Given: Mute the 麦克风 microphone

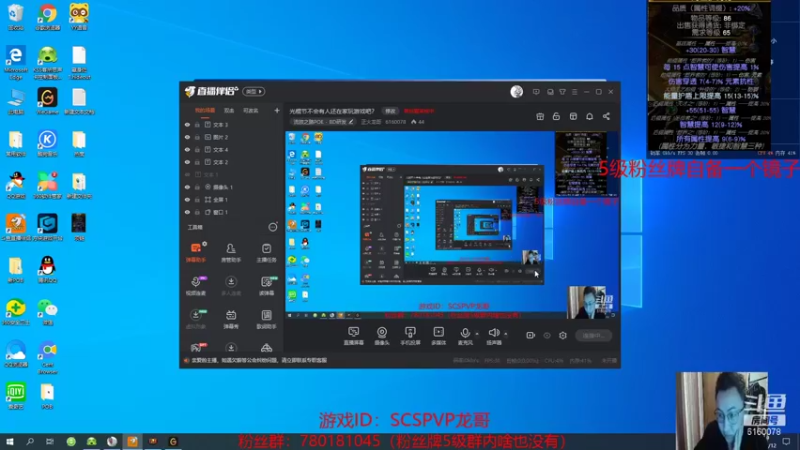Looking at the screenshot, I should (x=465, y=336).
